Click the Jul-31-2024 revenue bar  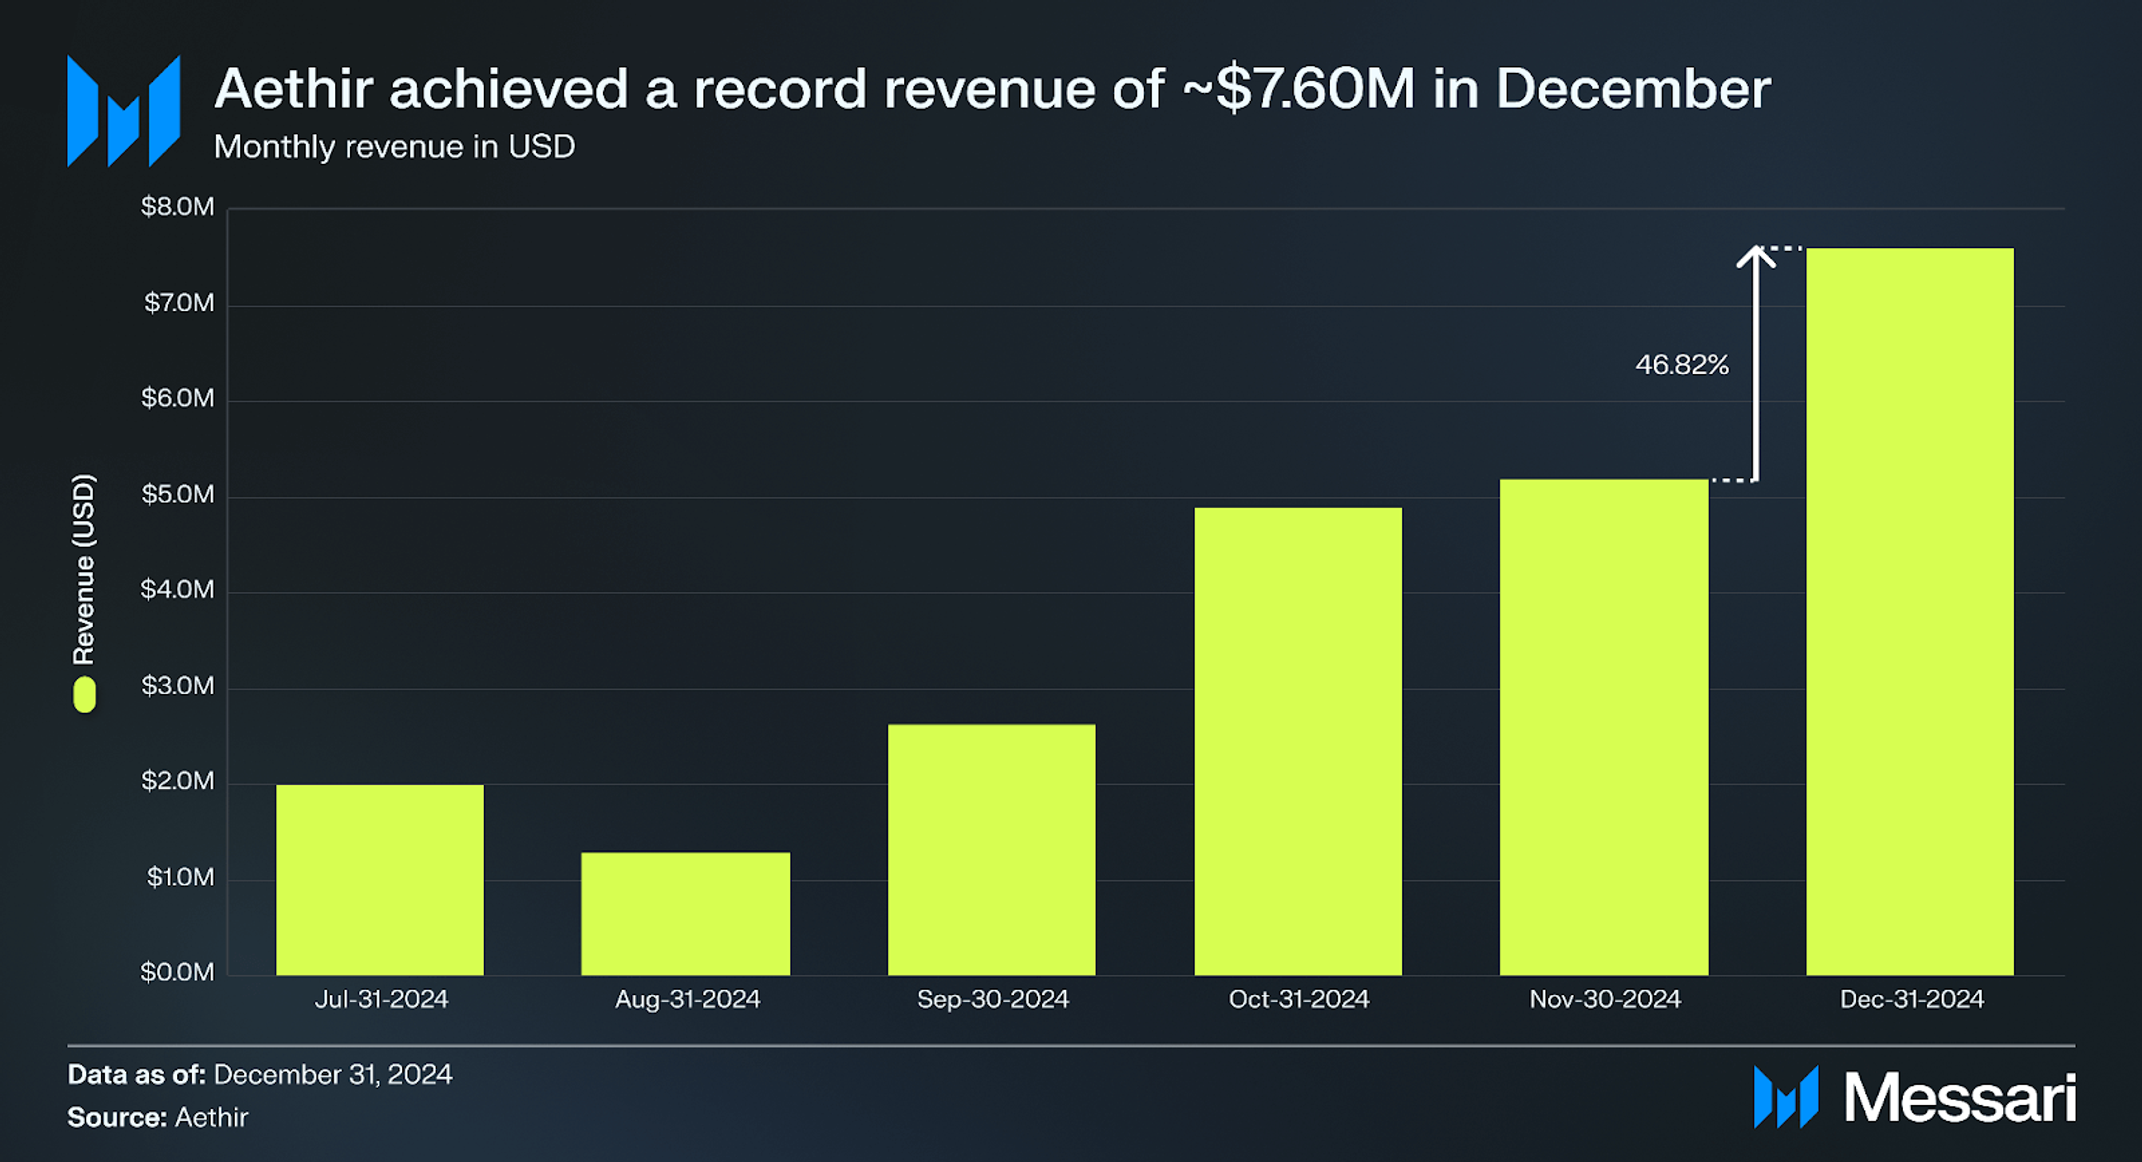point(379,879)
